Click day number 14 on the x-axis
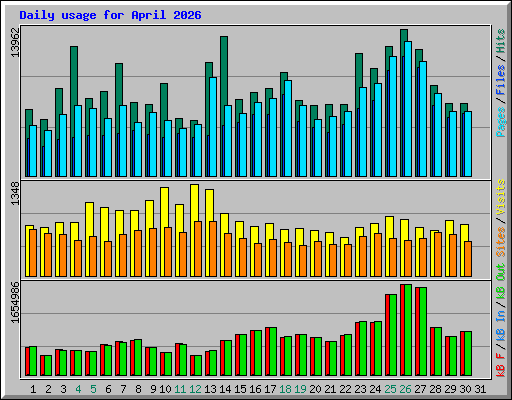512x400 pixels. (x=225, y=389)
